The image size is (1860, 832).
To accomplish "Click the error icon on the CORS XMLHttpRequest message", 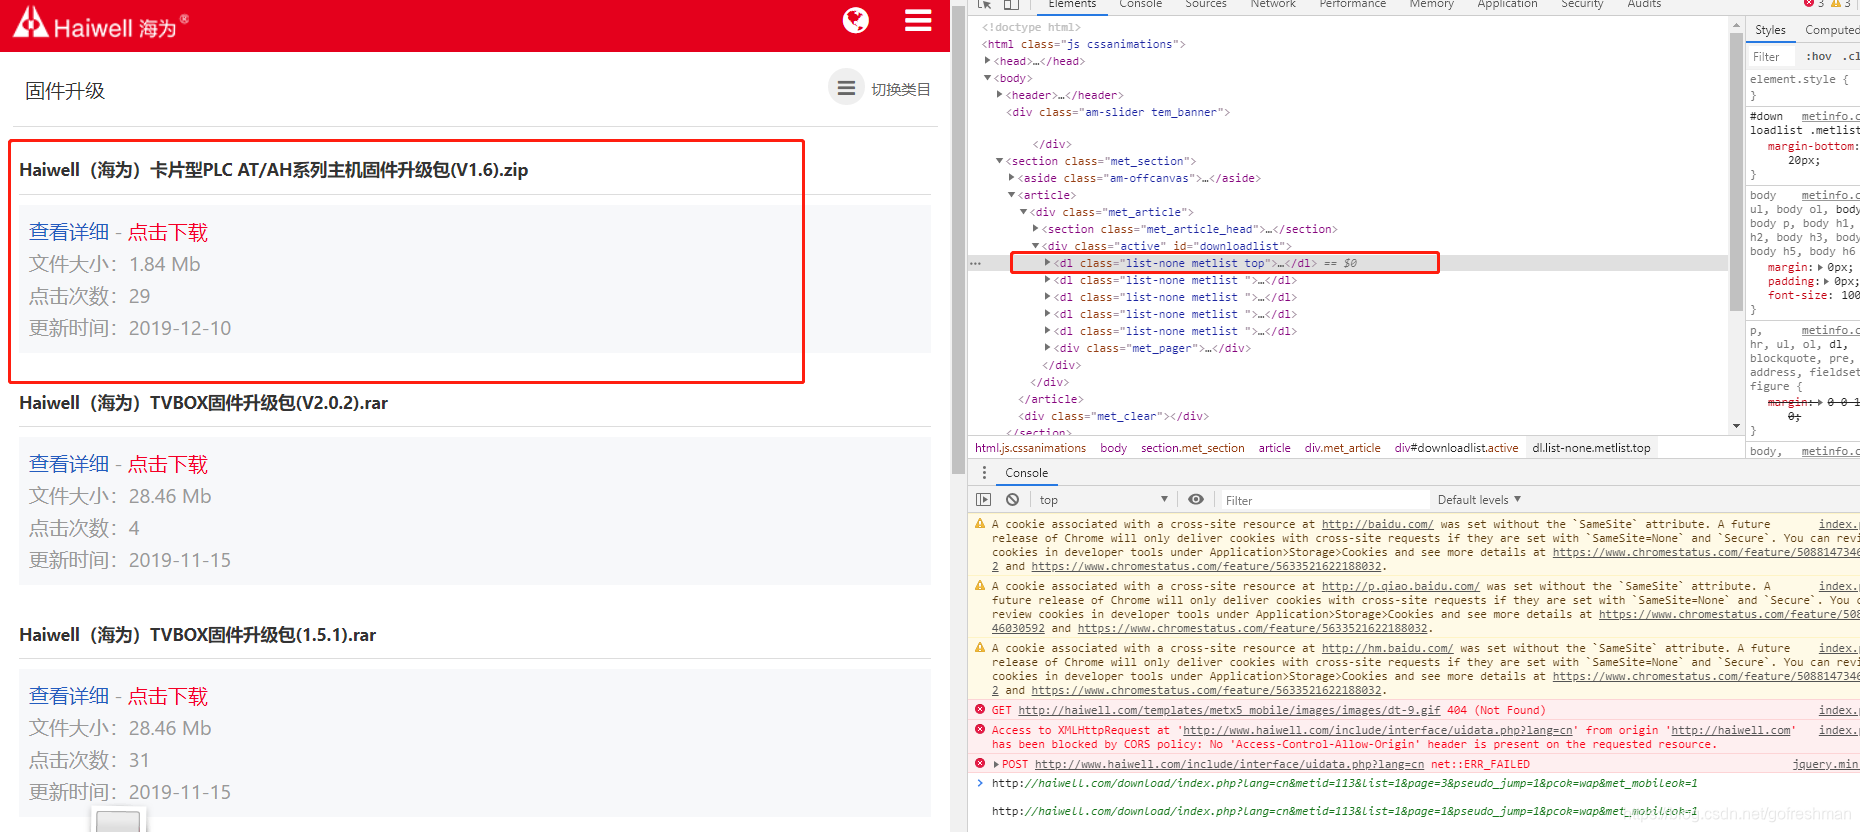I will point(980,730).
